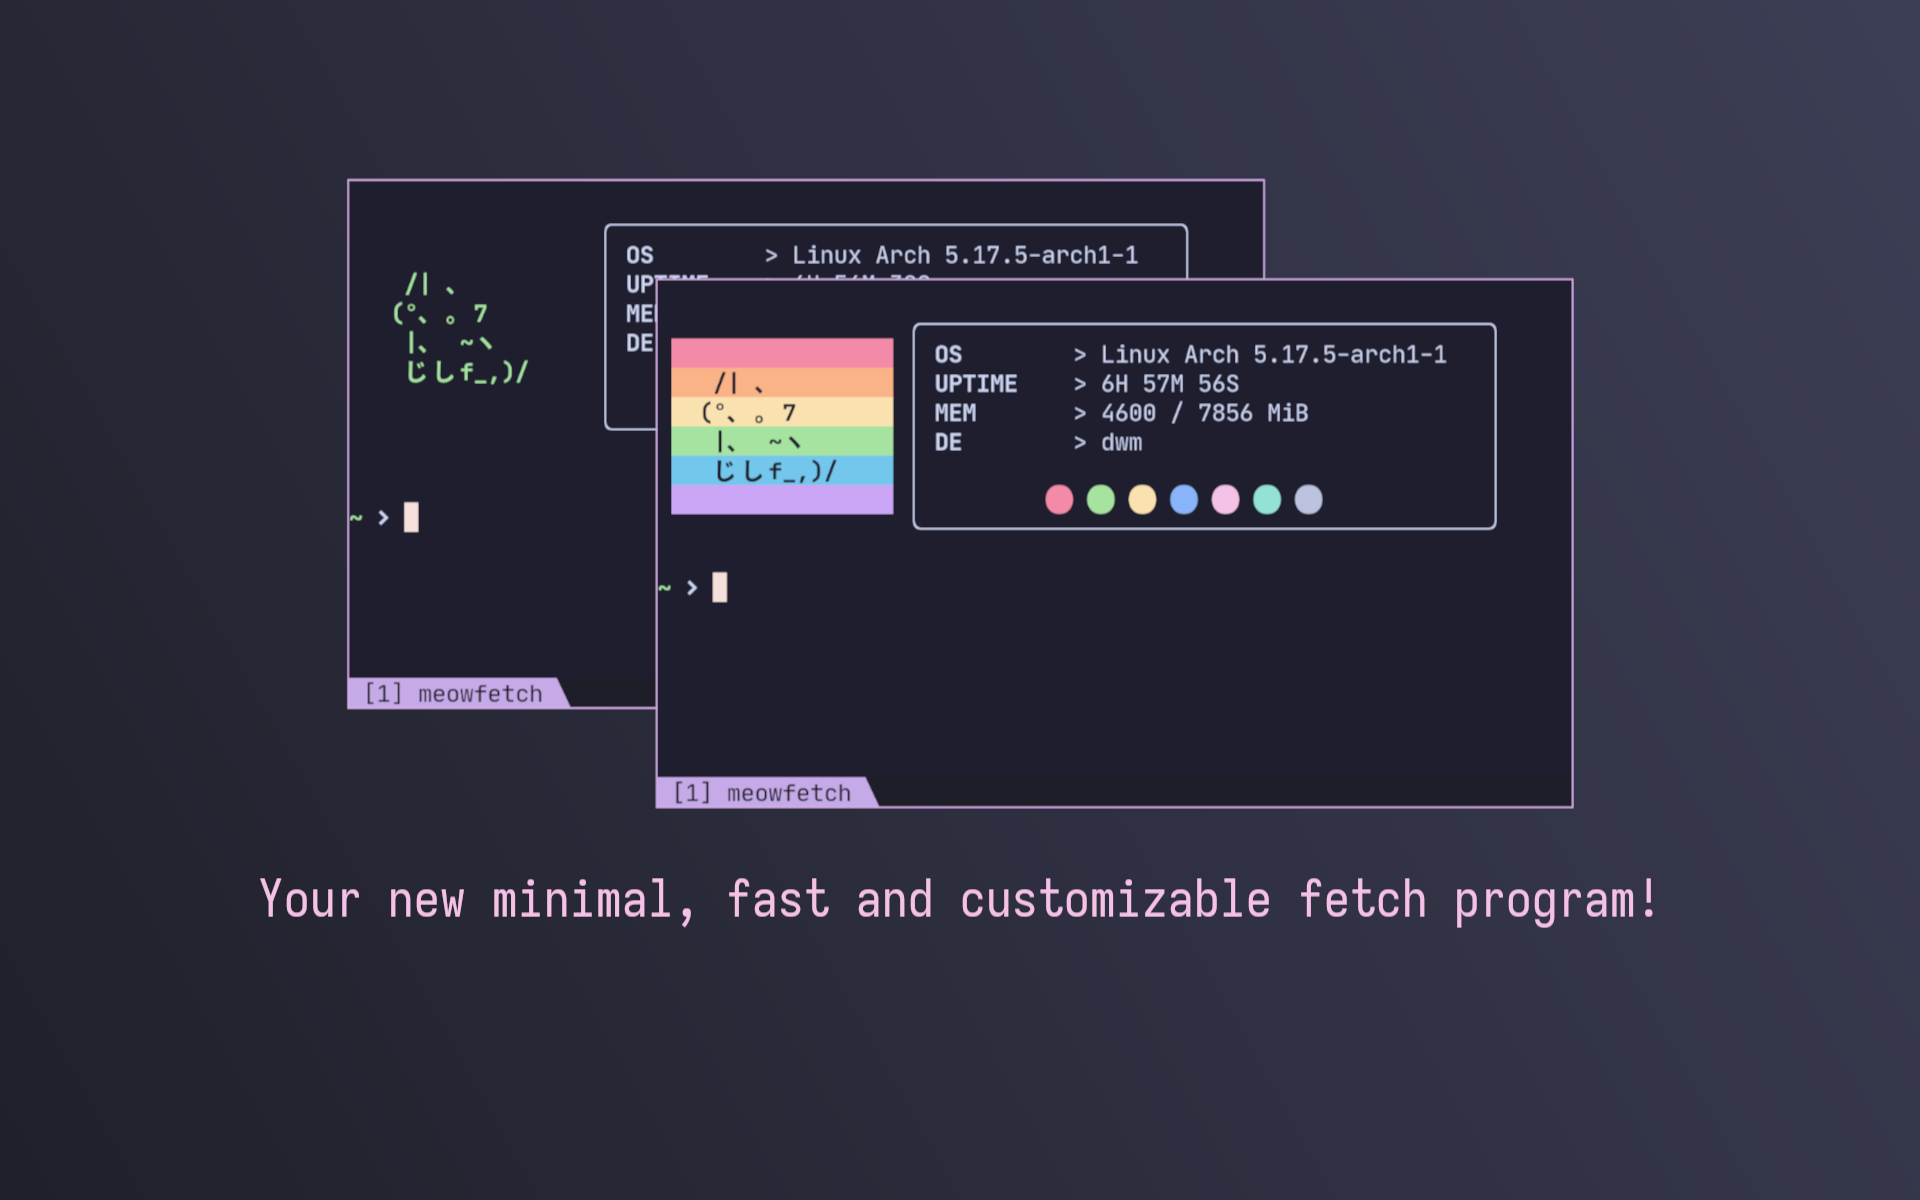Click the green cat ASCII art
1920x1200 pixels.
point(460,330)
